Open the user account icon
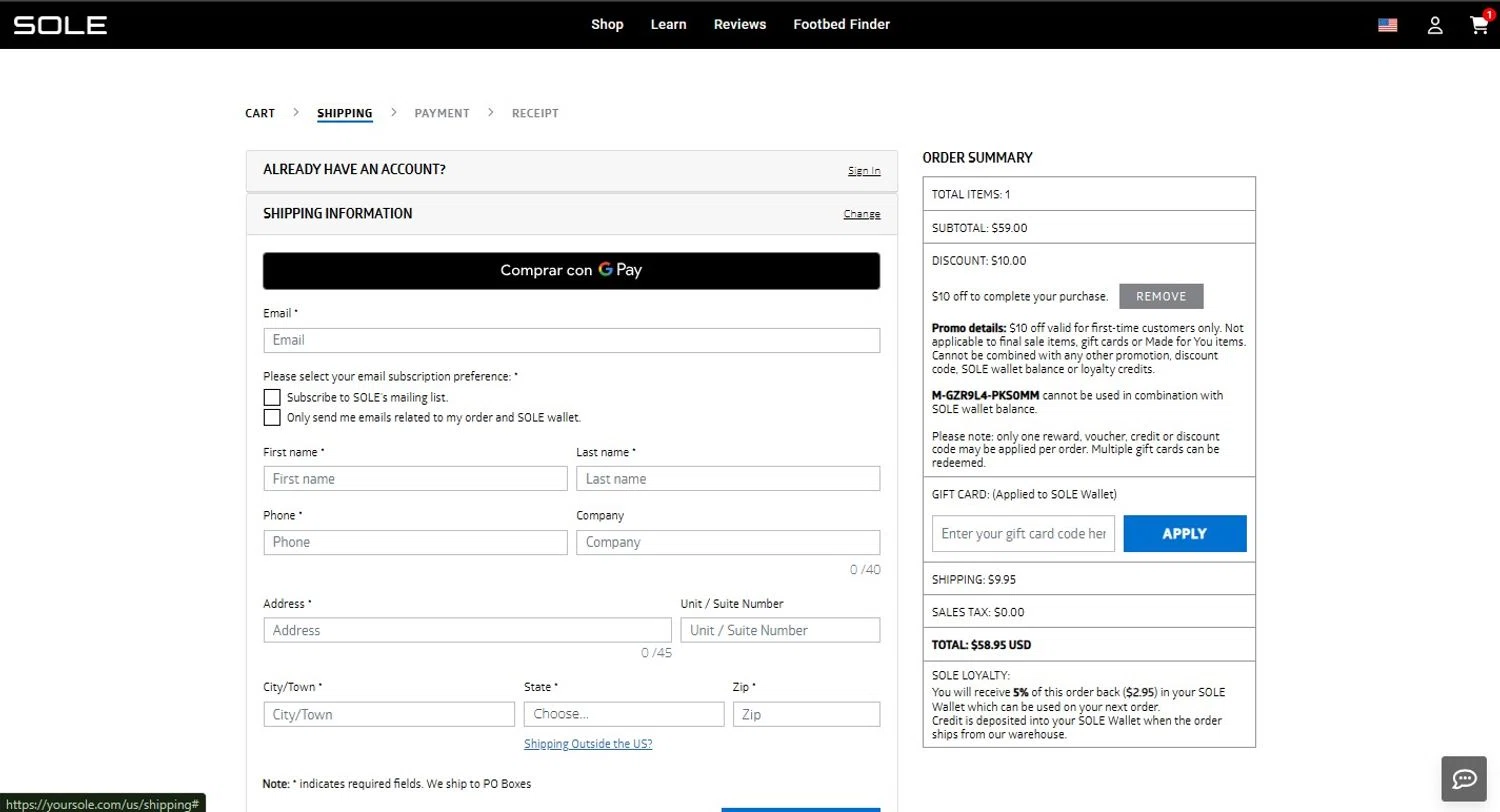The image size is (1500, 812). click(1435, 25)
